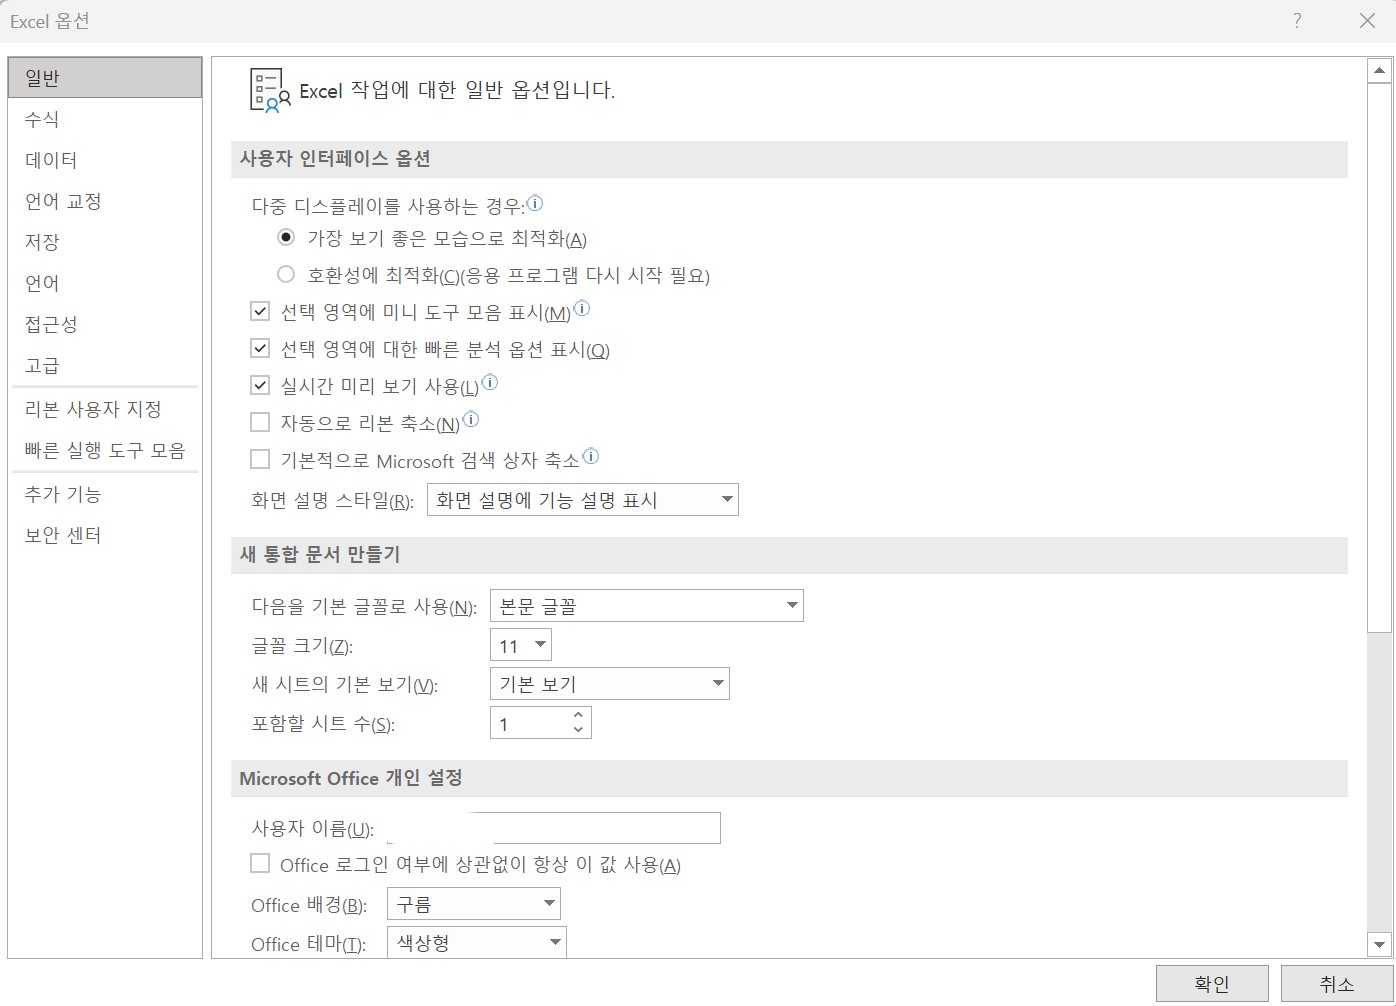This screenshot has height=1006, width=1396.
Task: Open 언어 교정 category in sidebar
Action: click(105, 201)
